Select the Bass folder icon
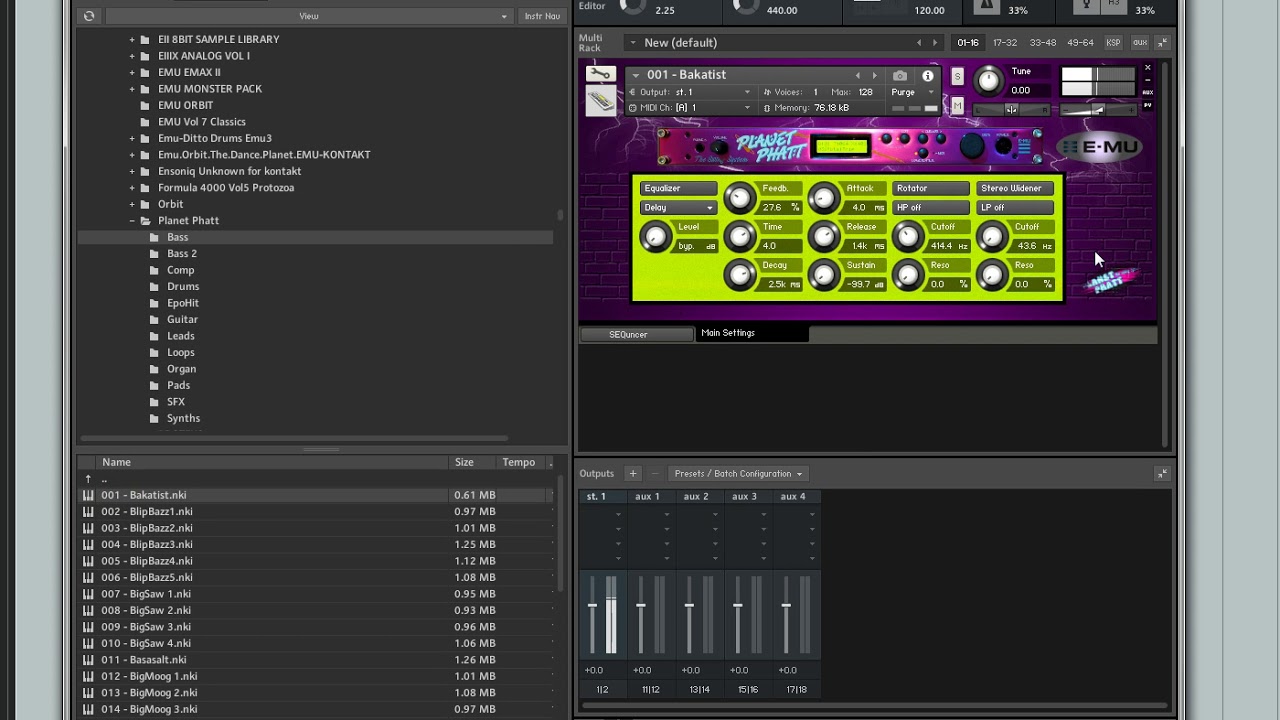Viewport: 1280px width, 720px height. 154,237
